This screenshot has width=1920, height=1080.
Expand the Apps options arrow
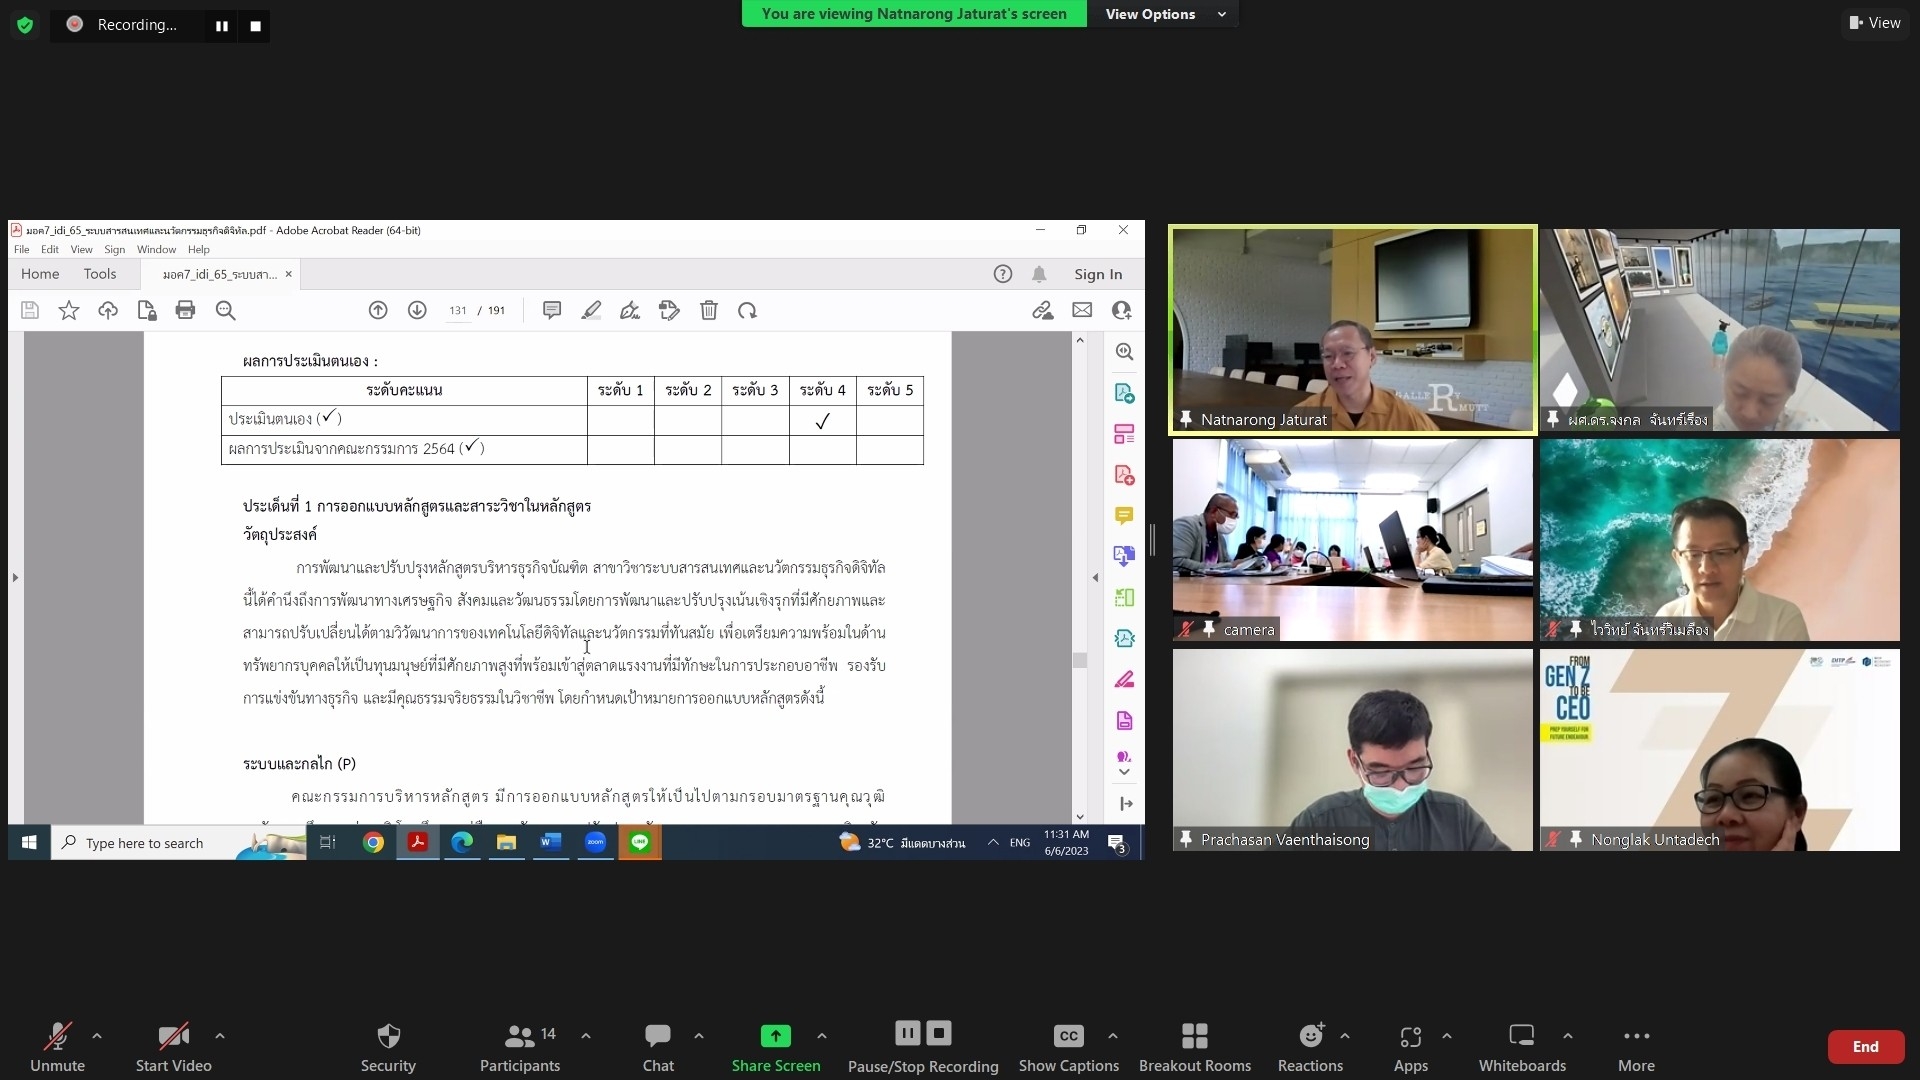(x=1447, y=1036)
